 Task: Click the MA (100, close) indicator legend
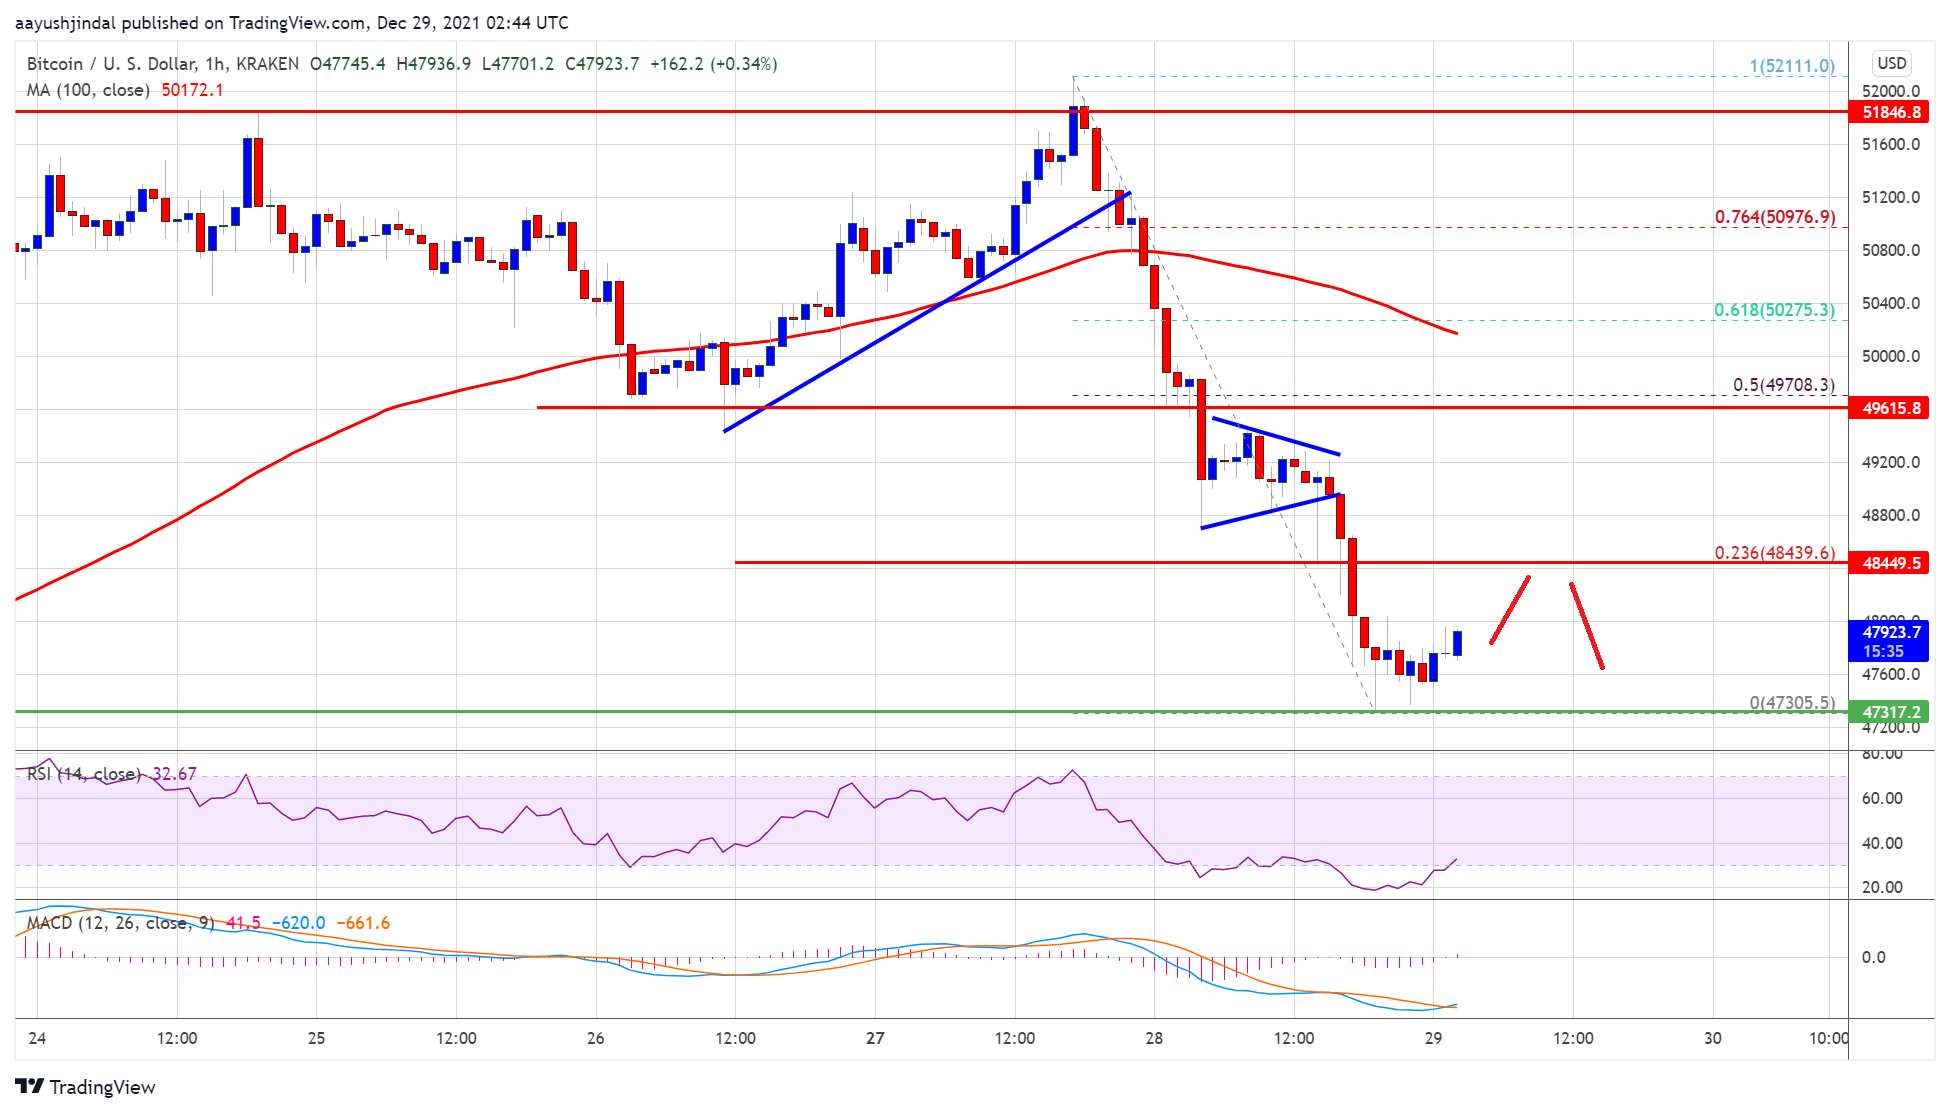click(x=88, y=90)
